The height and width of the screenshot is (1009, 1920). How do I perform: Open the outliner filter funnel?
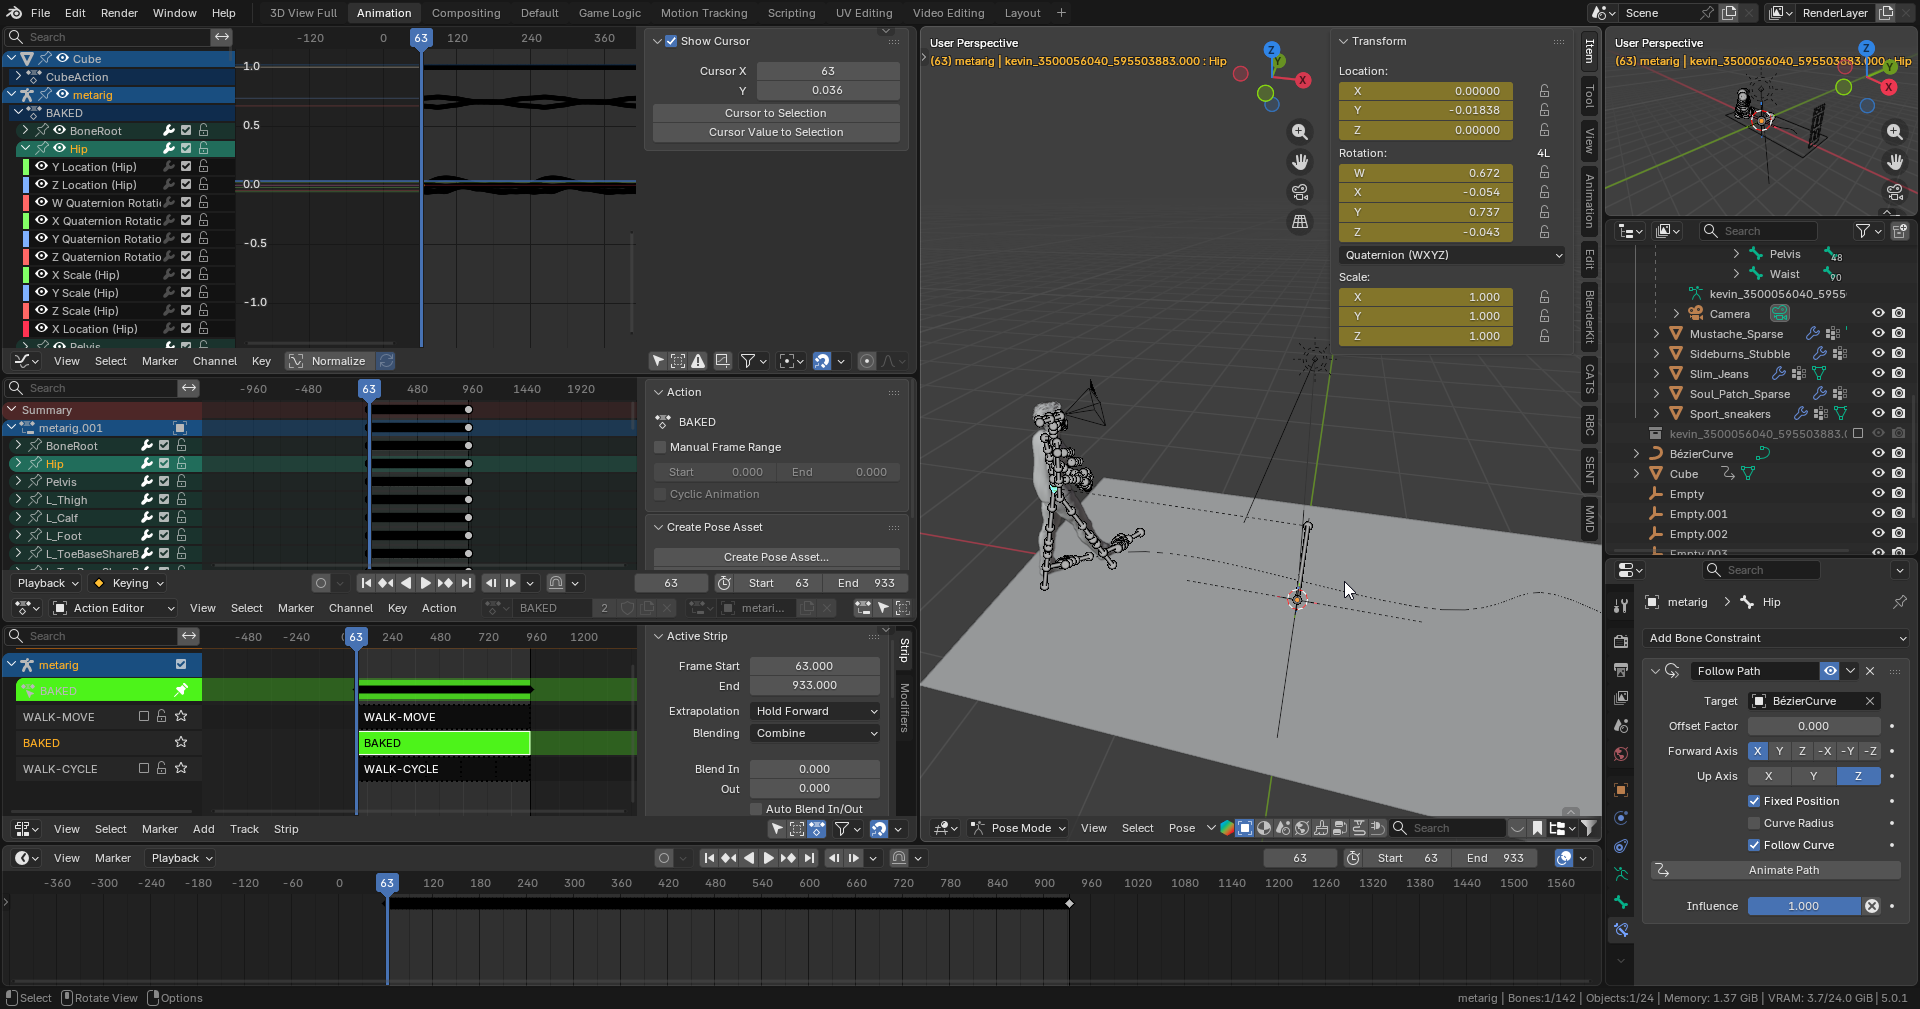(1863, 231)
